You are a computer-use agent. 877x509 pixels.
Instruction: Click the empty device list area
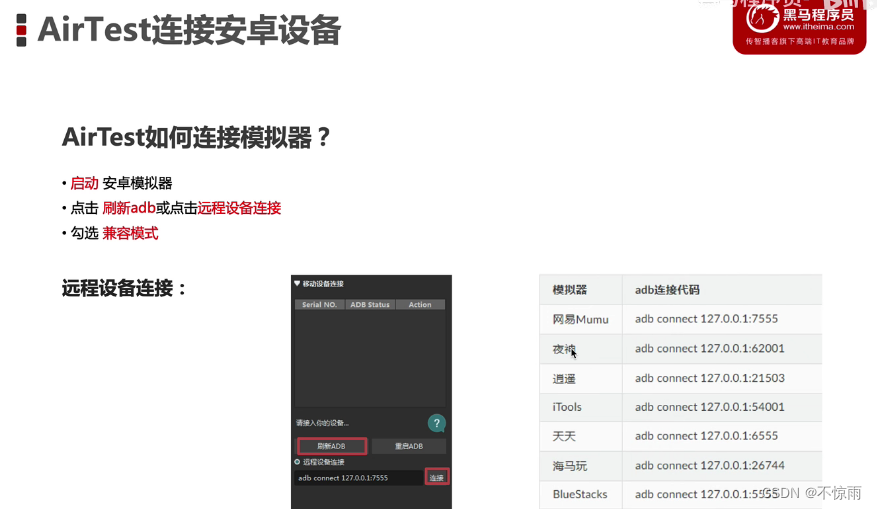click(370, 358)
